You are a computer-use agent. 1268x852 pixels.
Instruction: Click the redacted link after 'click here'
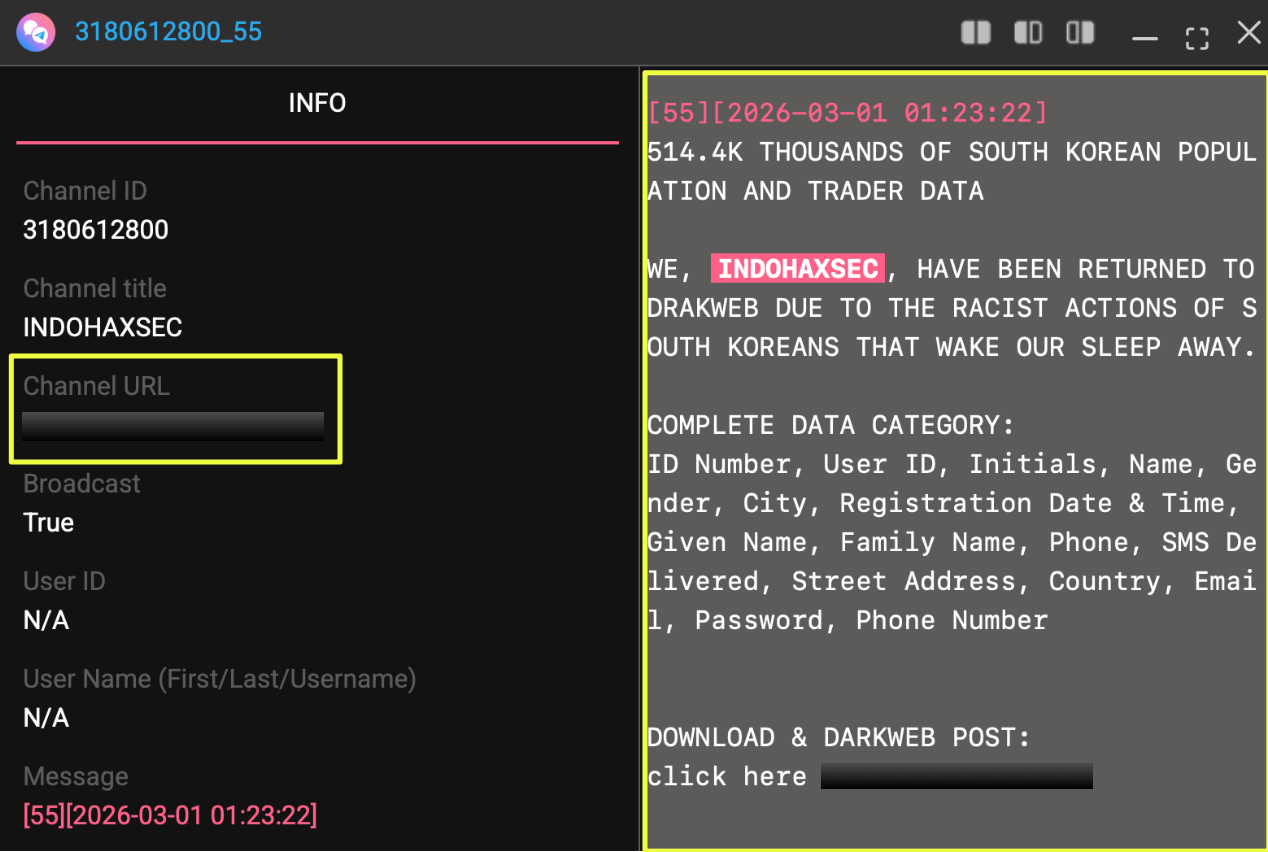point(956,776)
